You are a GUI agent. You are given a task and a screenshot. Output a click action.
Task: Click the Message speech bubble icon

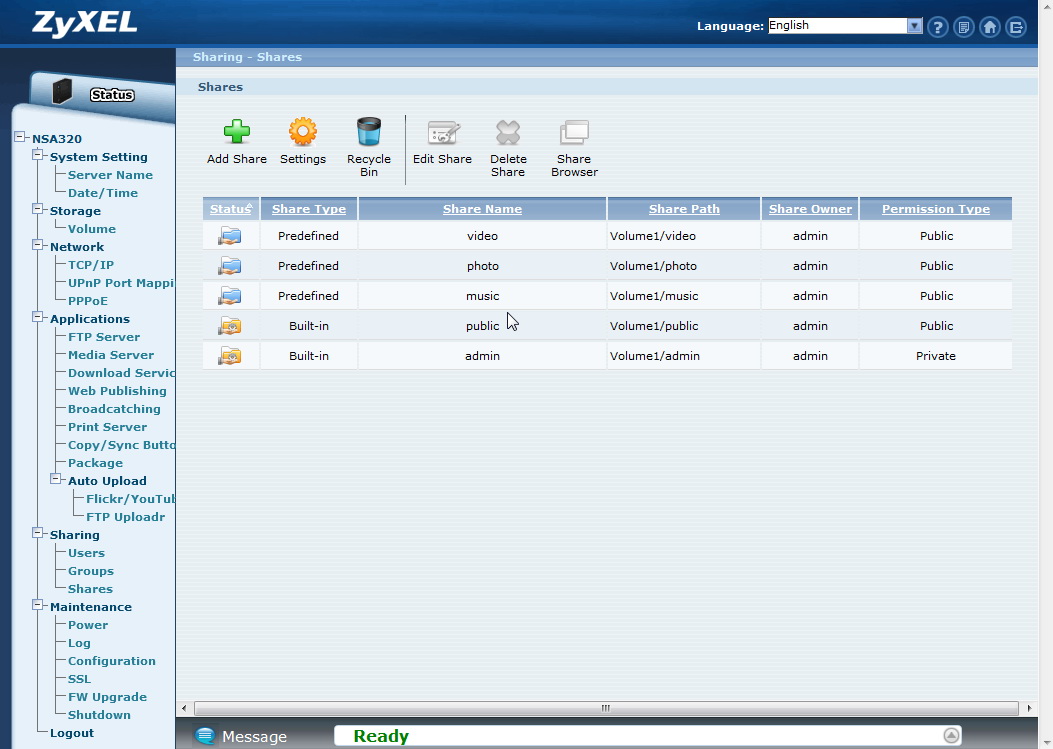pos(205,736)
